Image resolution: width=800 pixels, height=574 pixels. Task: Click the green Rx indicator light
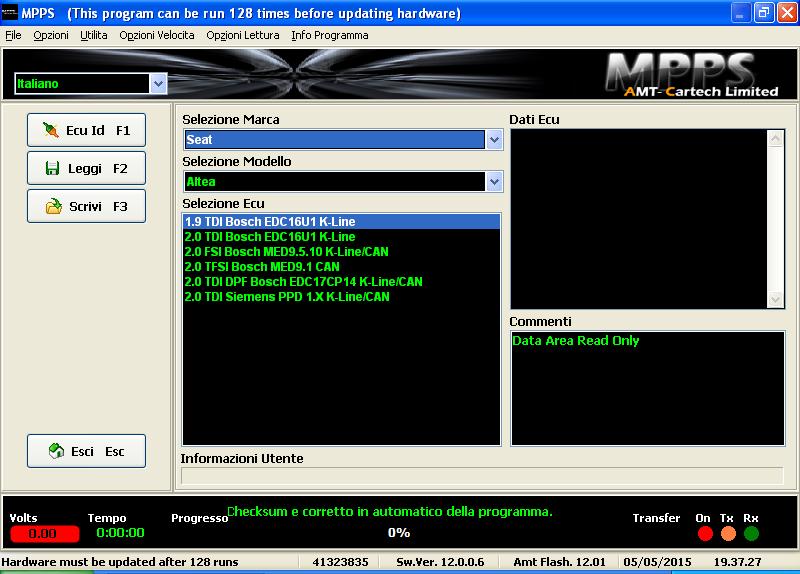[751, 533]
